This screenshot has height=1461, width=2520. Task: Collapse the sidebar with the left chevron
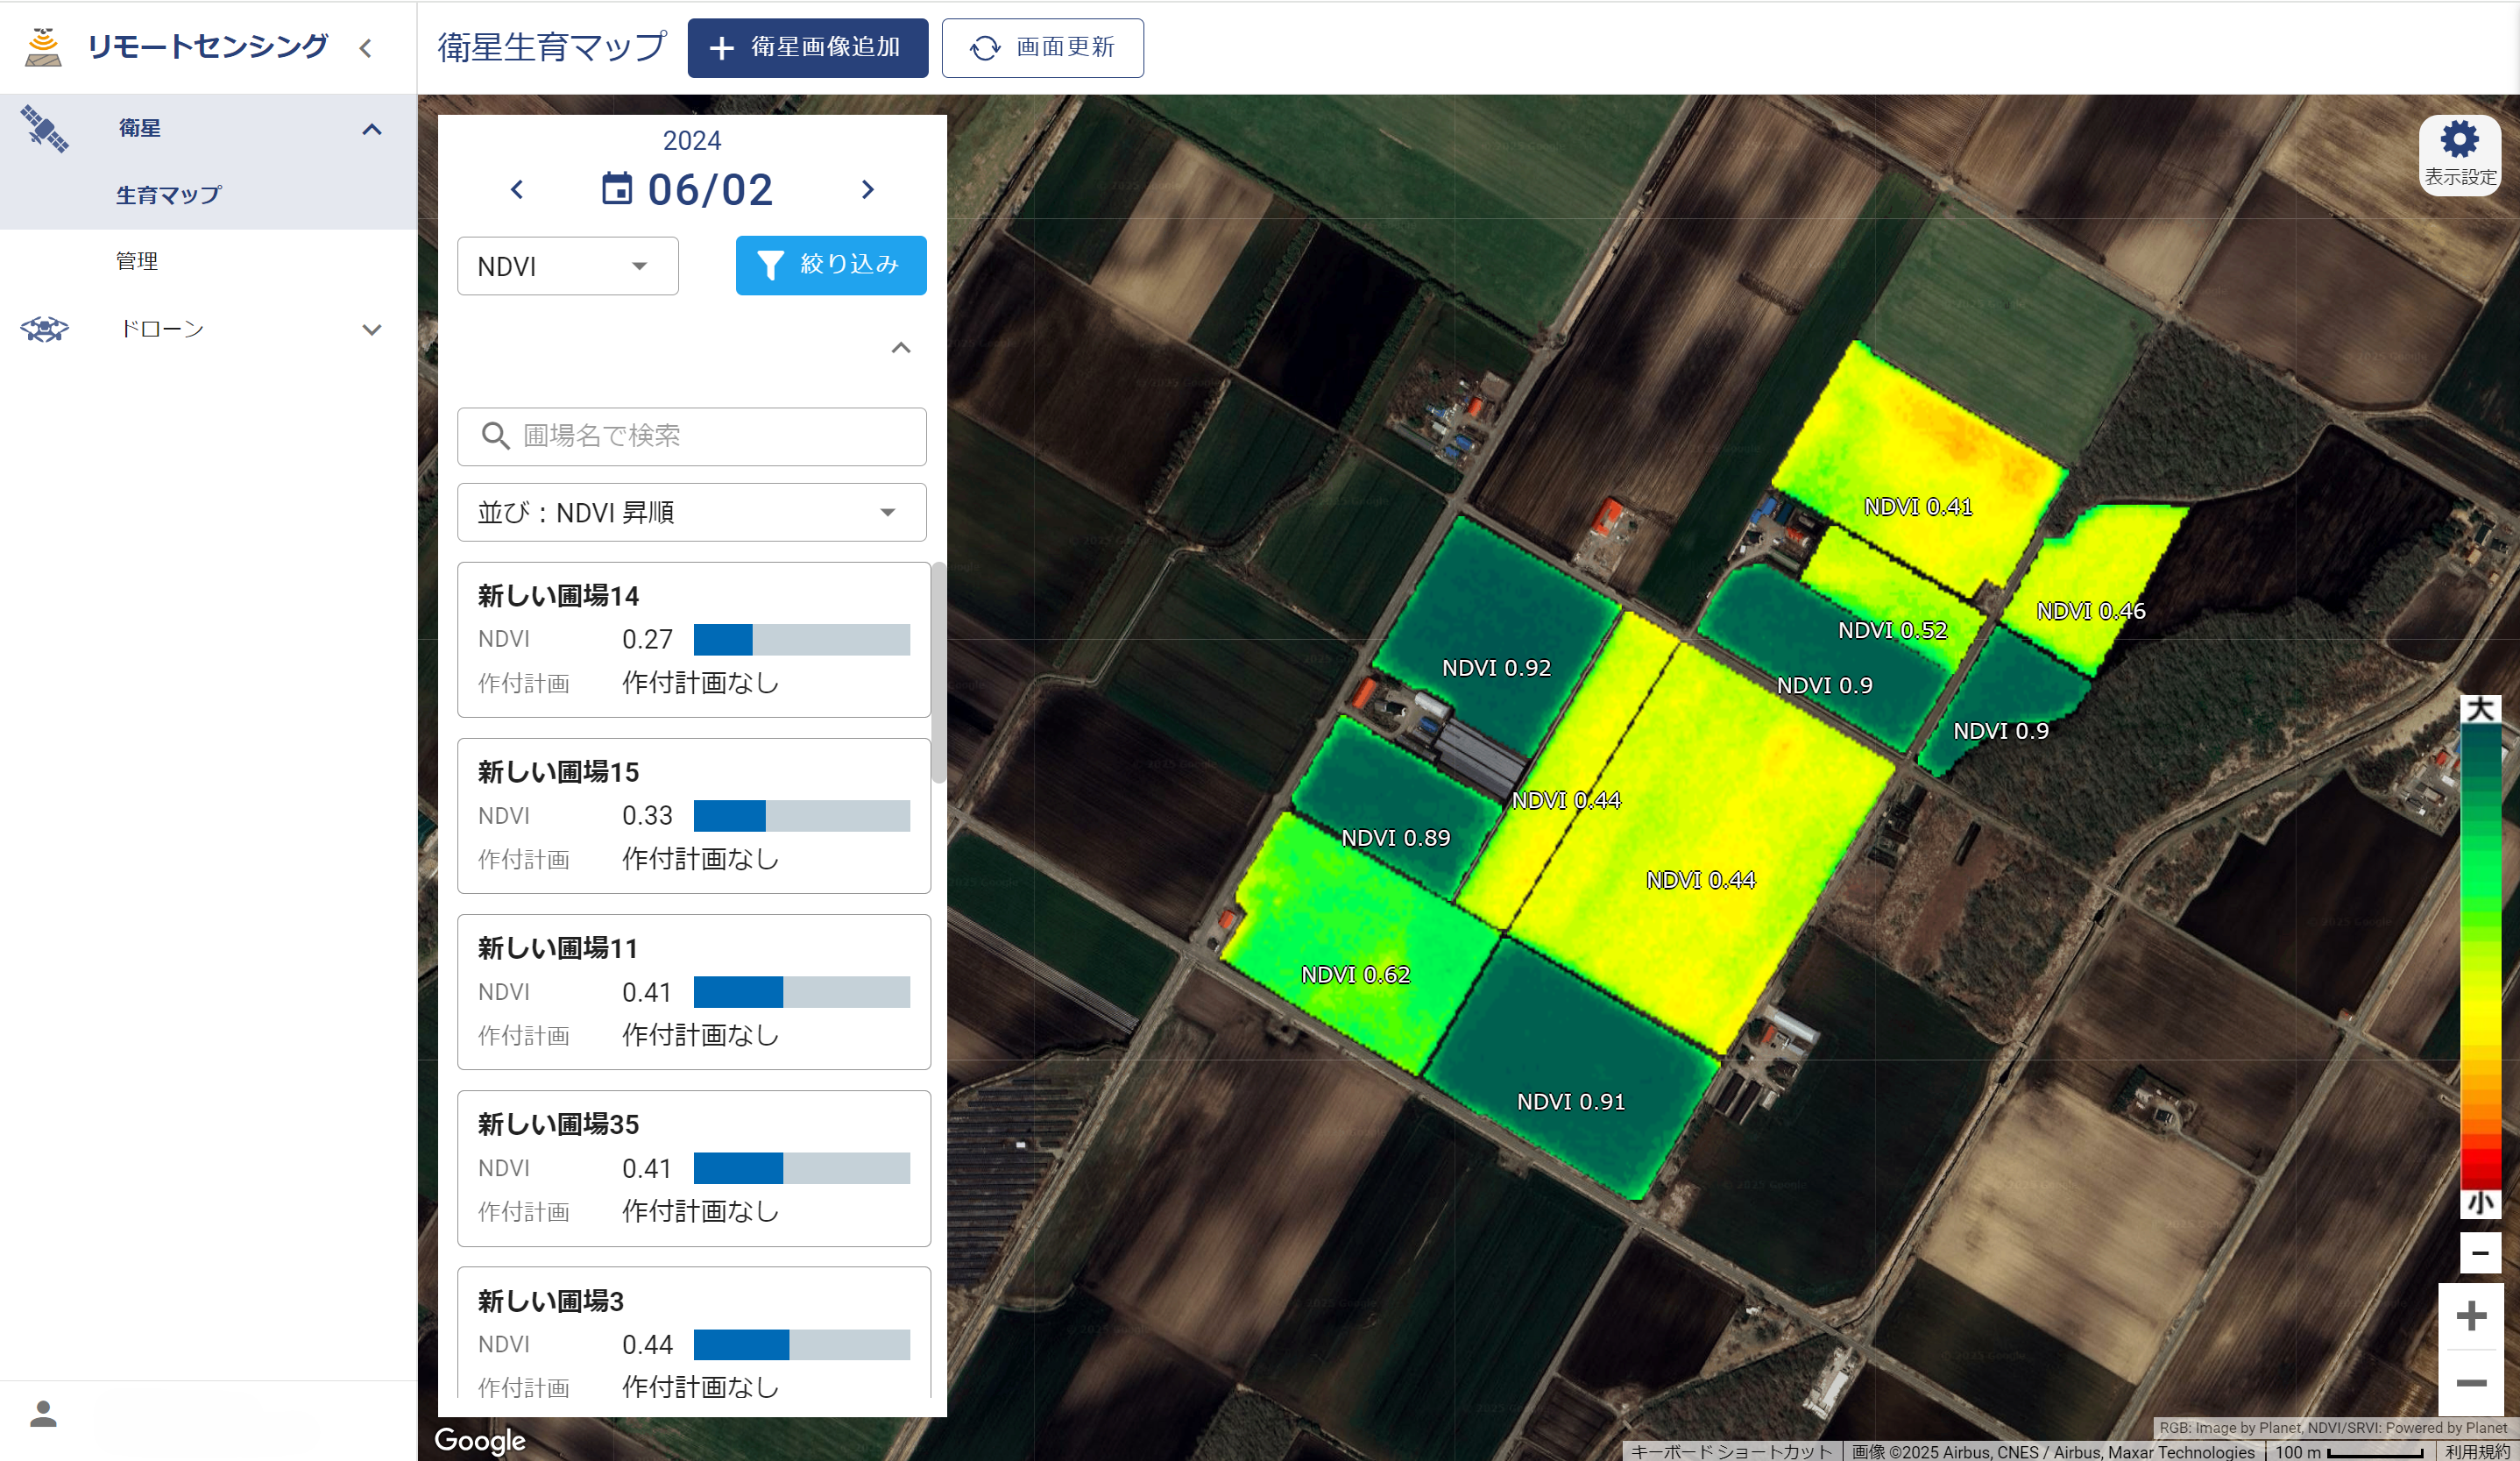click(x=366, y=48)
